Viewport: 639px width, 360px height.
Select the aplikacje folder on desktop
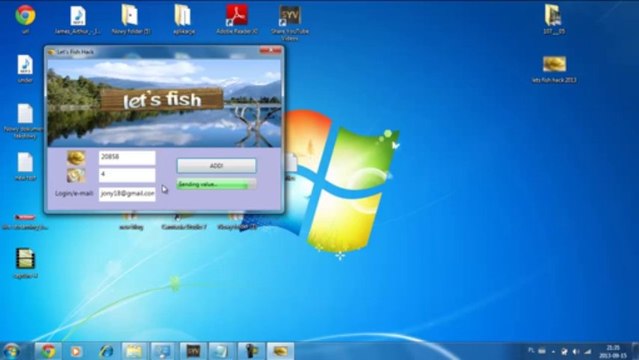[x=183, y=20]
